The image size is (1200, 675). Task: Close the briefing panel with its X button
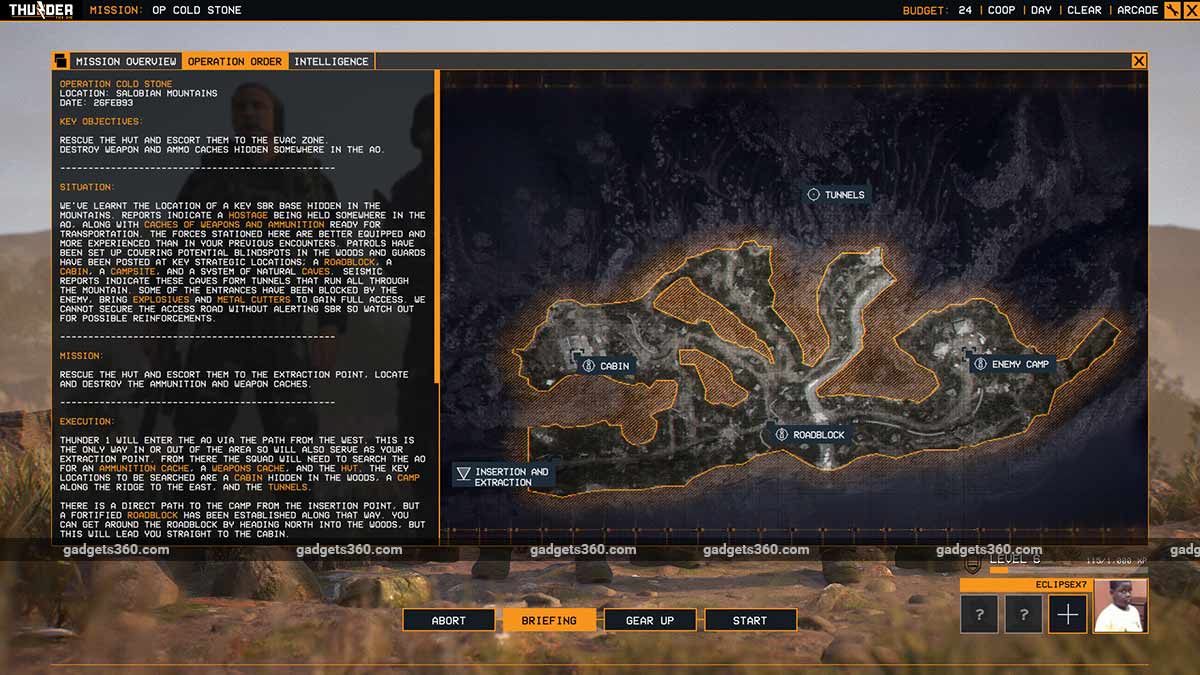[1139, 61]
